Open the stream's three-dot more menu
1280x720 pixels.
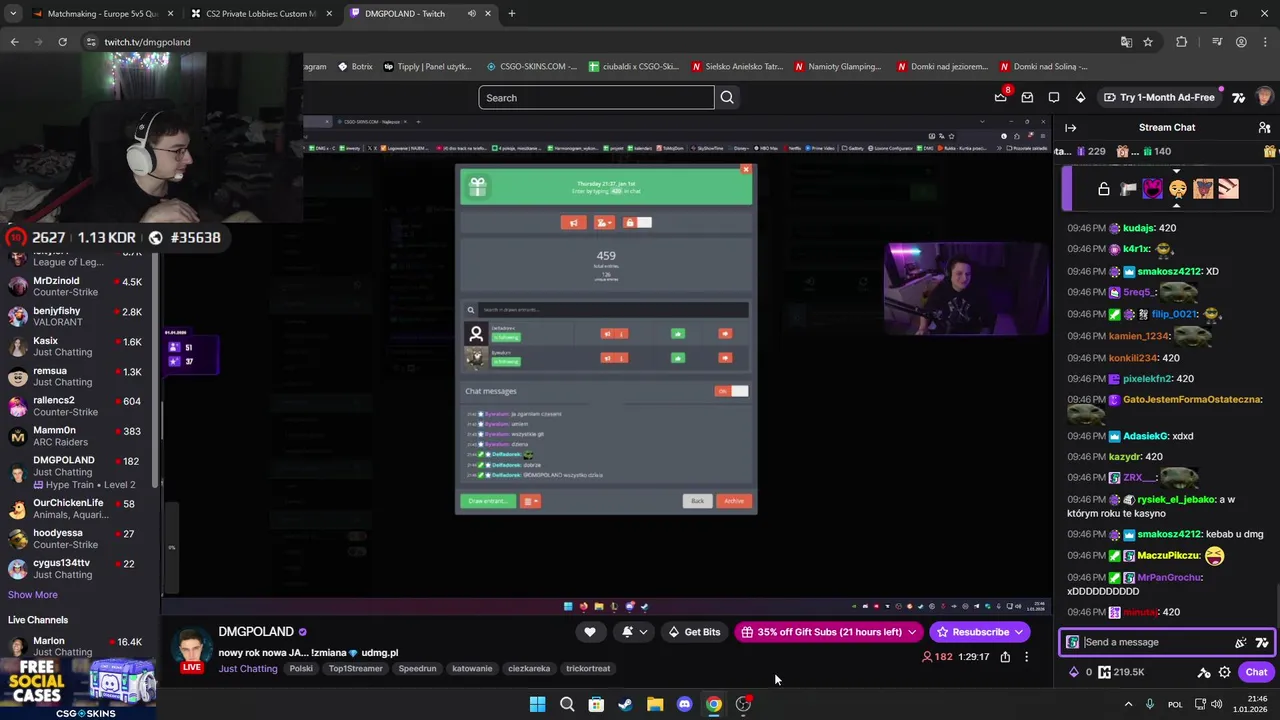pyautogui.click(x=1026, y=657)
